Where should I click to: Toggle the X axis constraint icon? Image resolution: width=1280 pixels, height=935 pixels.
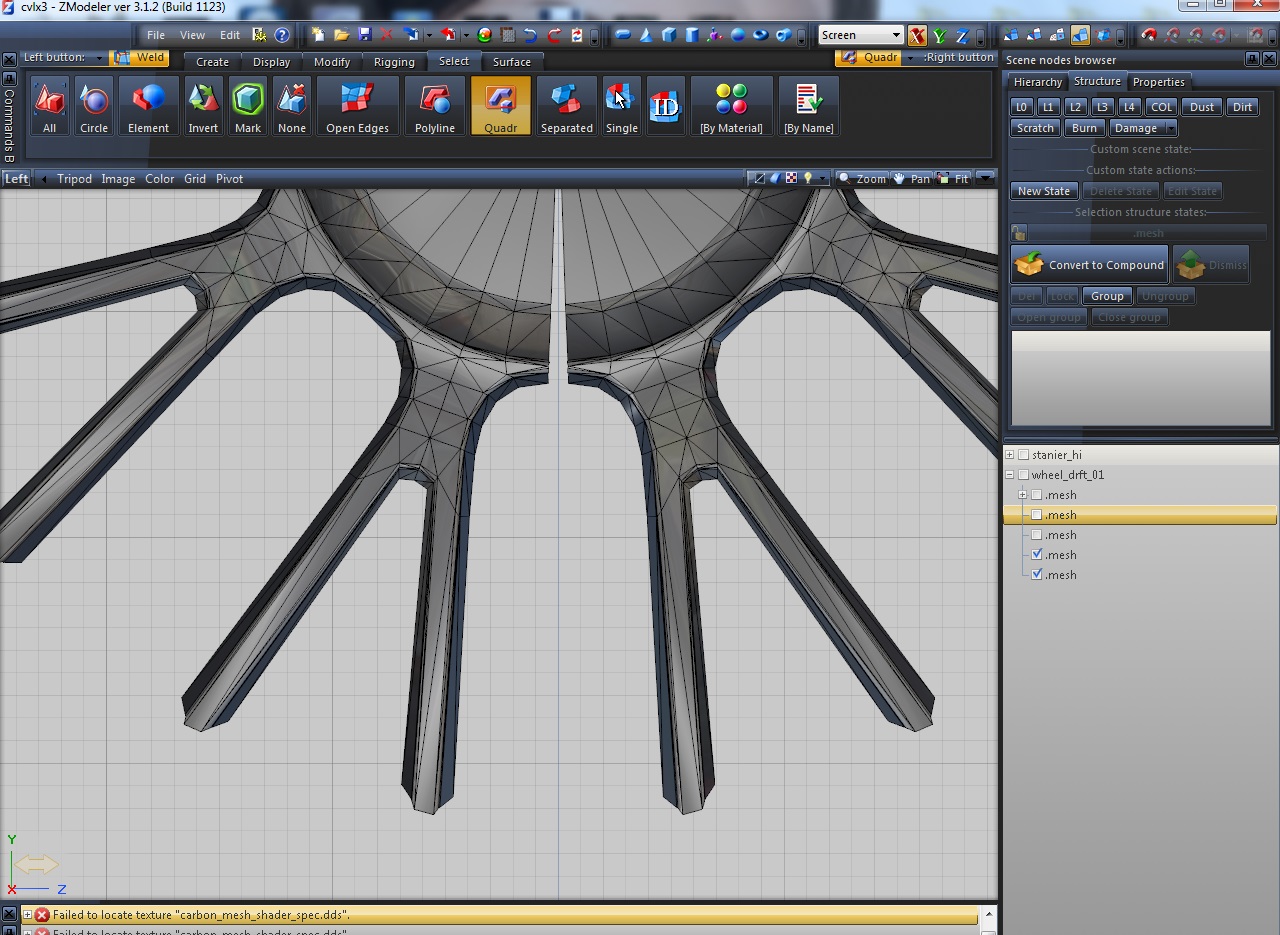click(x=917, y=36)
